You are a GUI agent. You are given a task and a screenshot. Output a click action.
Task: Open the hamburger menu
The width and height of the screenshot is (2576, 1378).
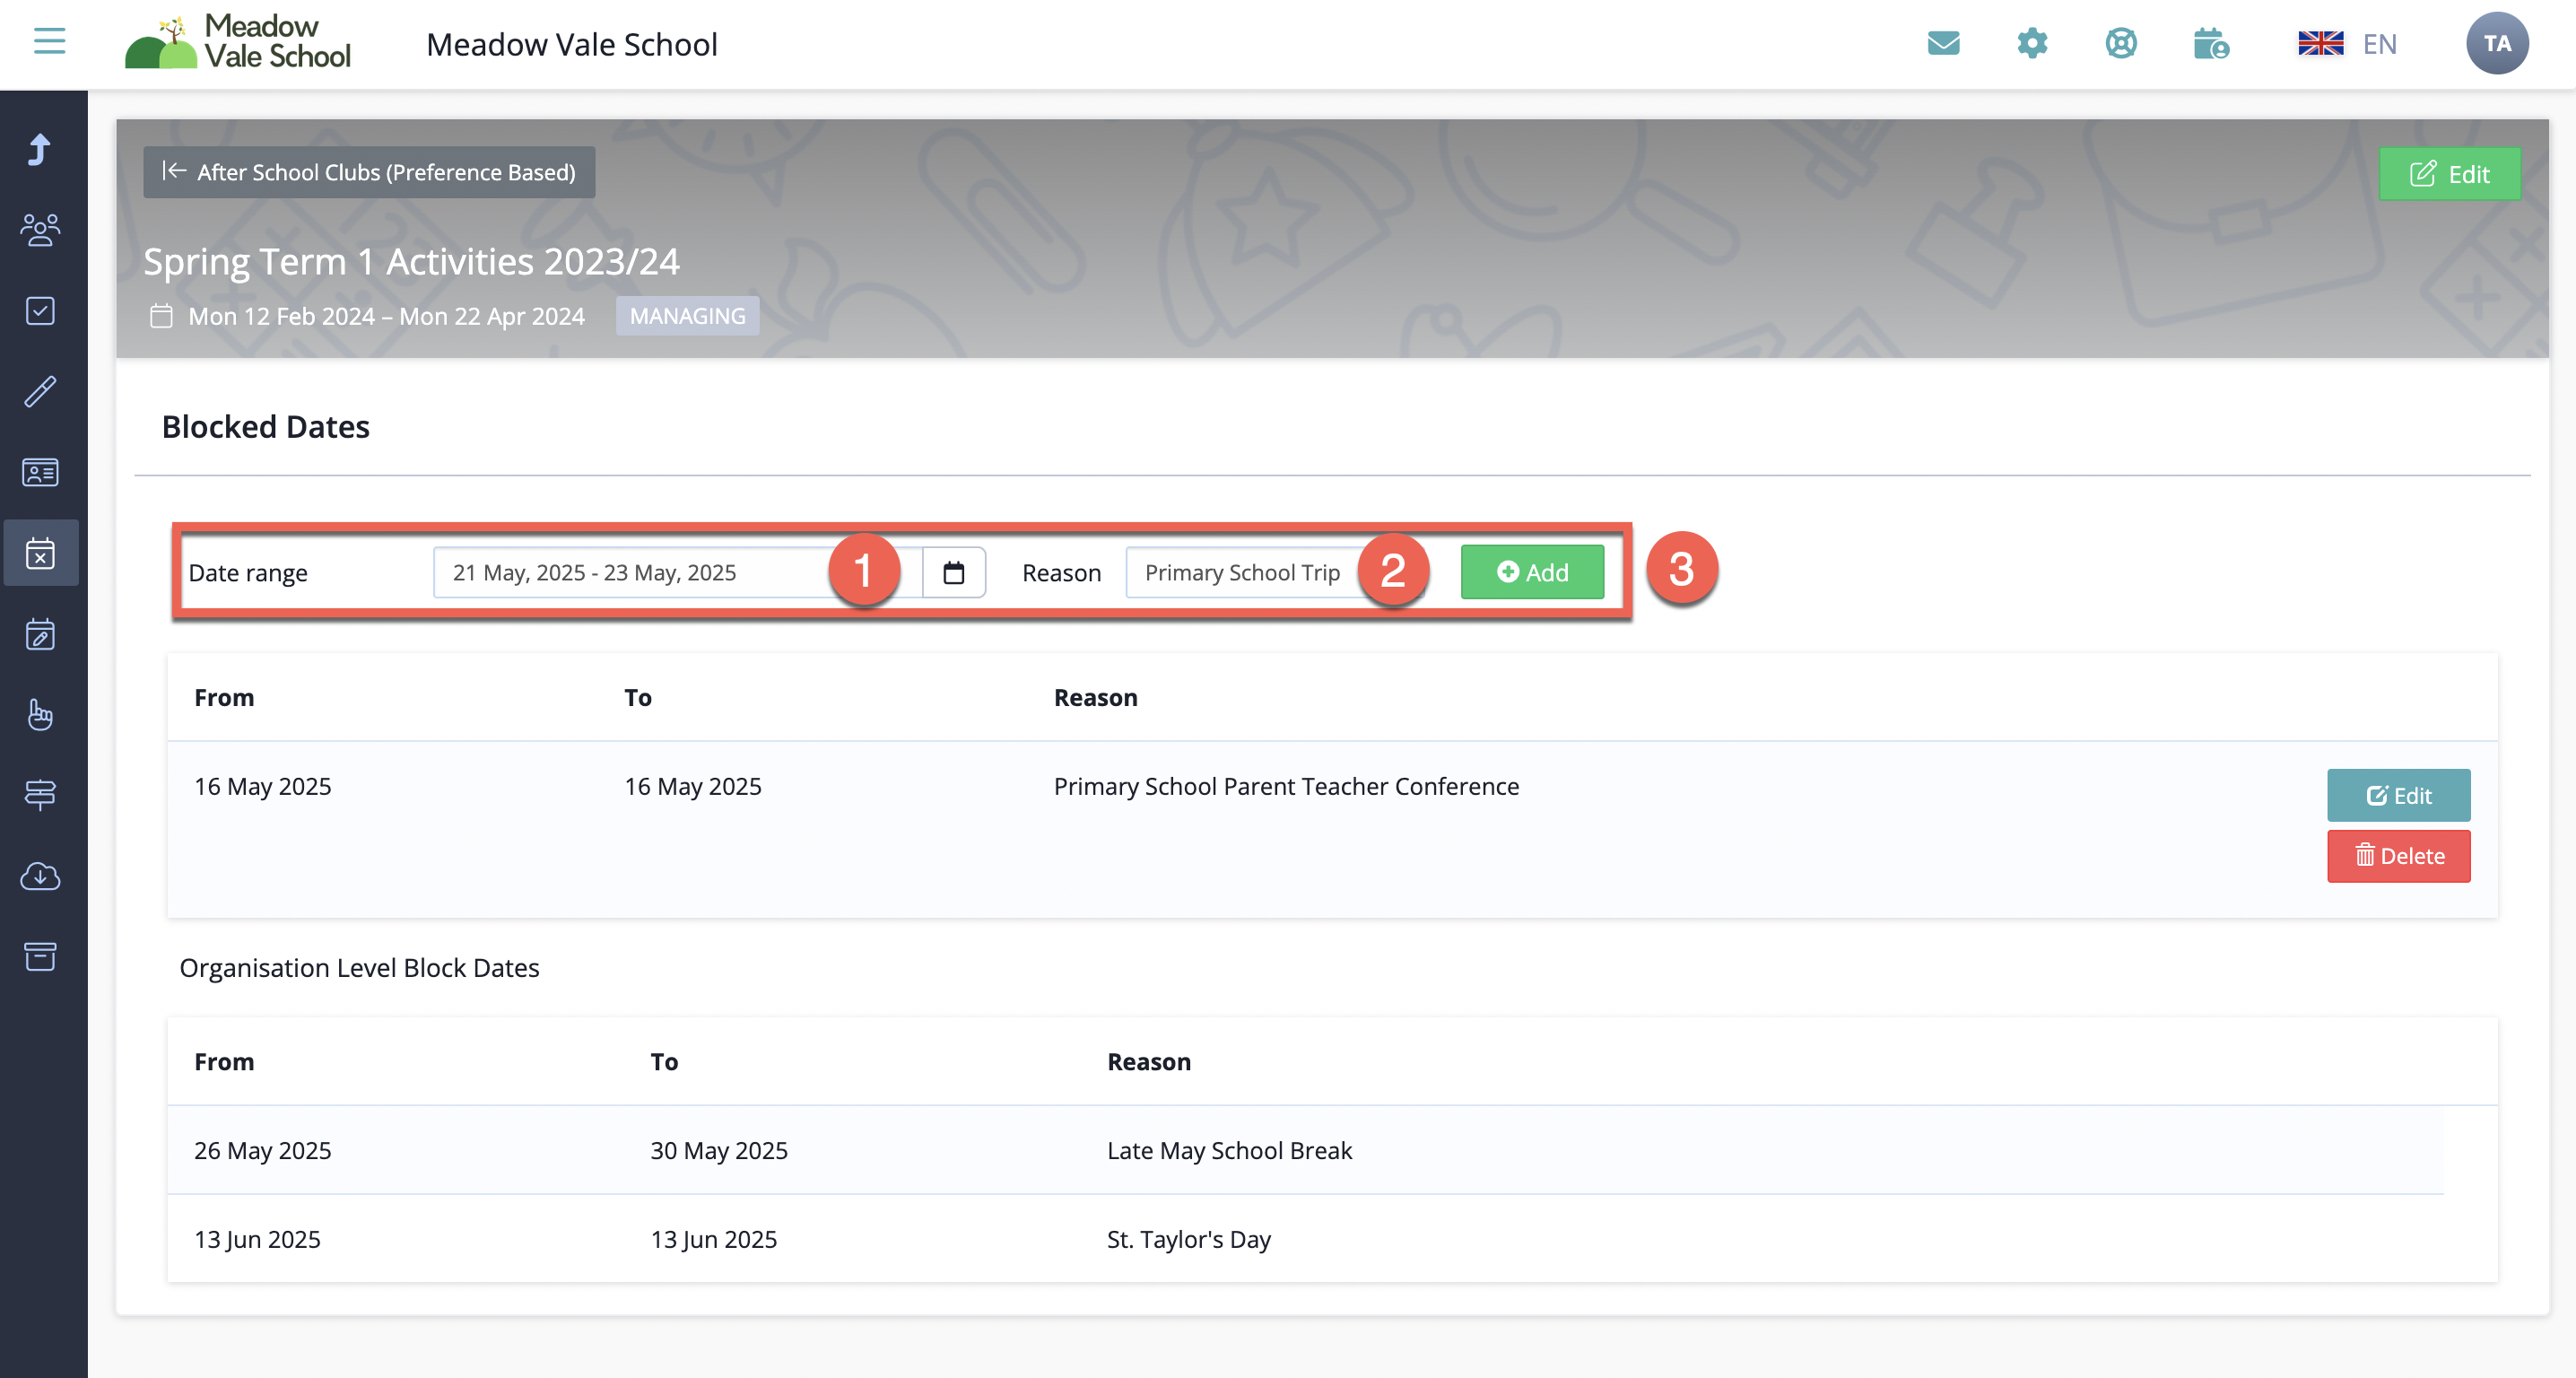tap(49, 41)
